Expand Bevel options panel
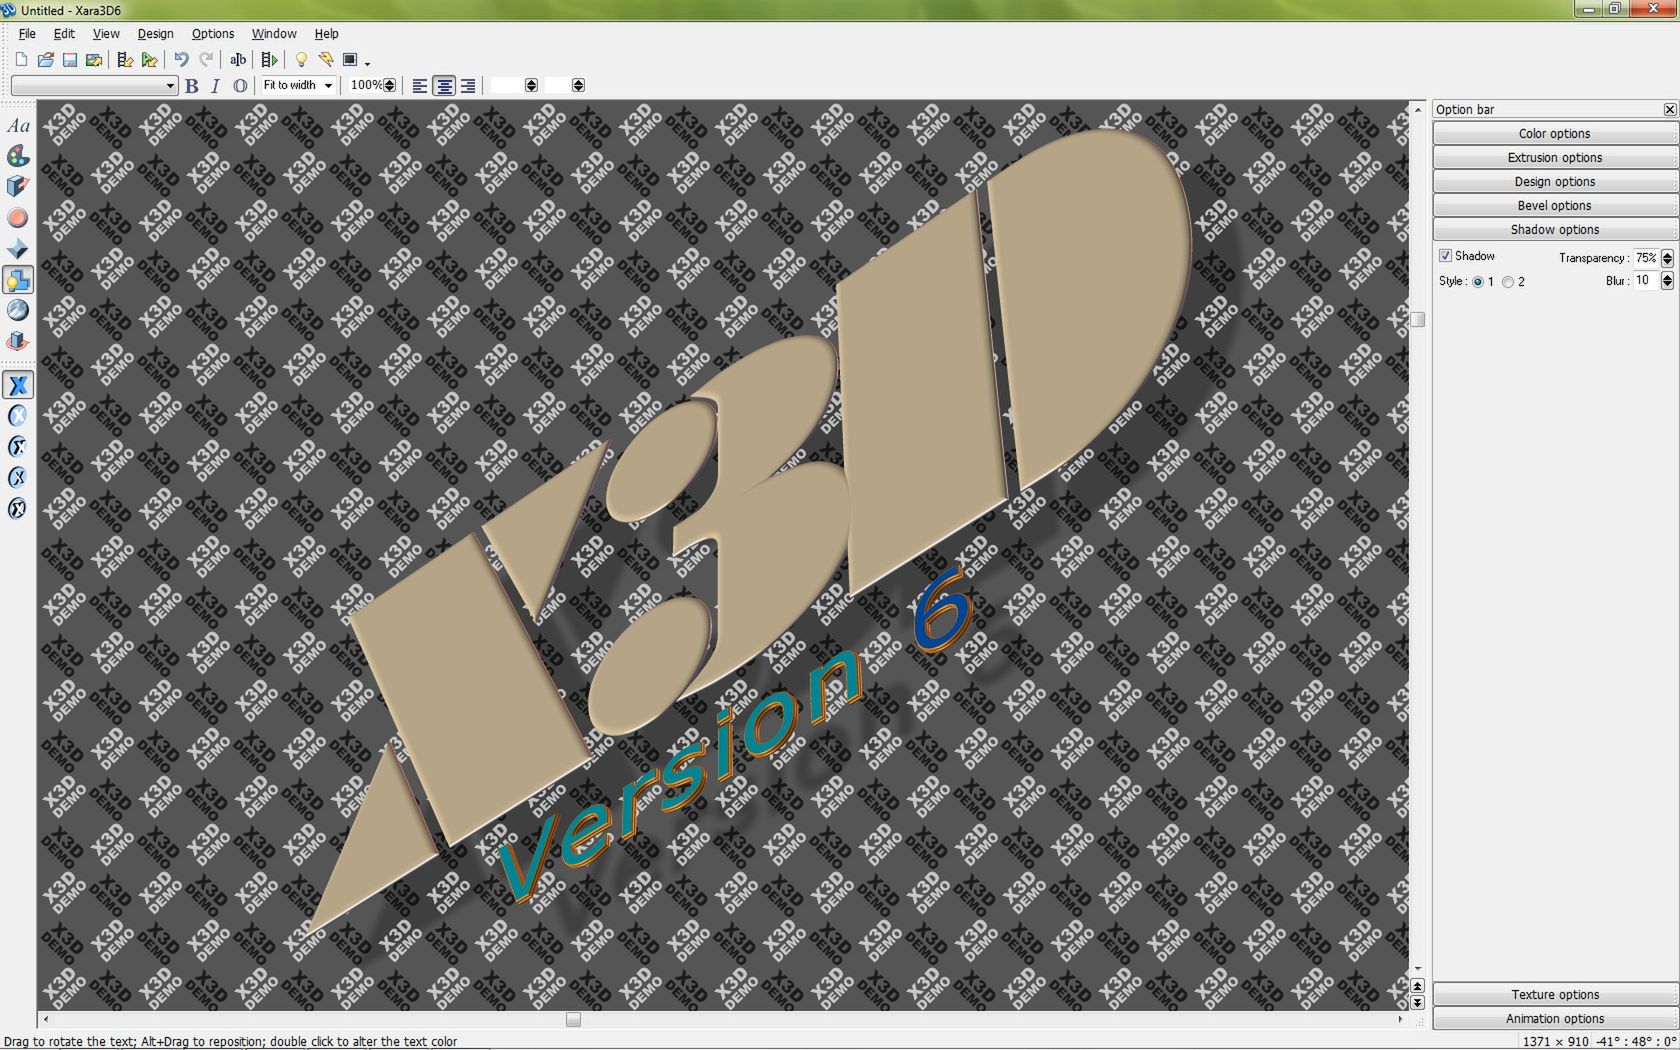 [1555, 206]
